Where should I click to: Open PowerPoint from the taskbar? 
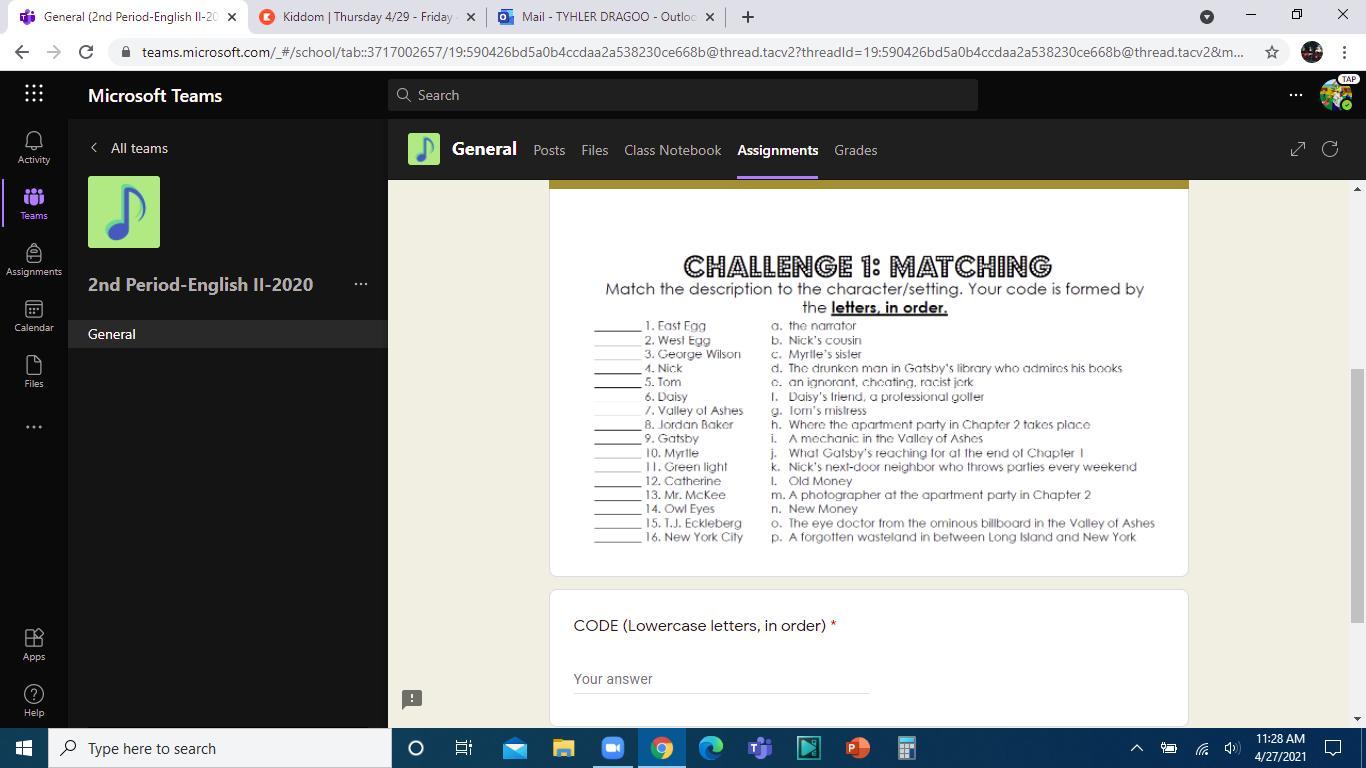pyautogui.click(x=858, y=748)
